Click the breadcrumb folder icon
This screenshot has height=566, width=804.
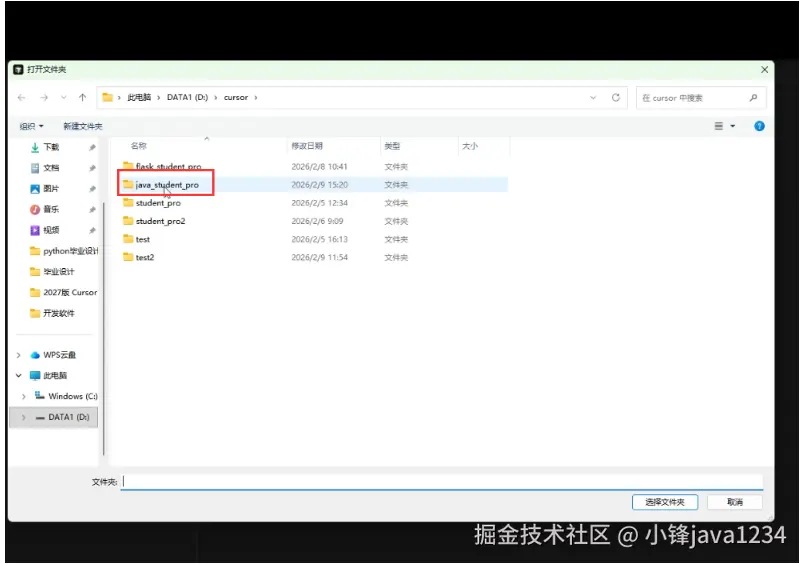[107, 97]
